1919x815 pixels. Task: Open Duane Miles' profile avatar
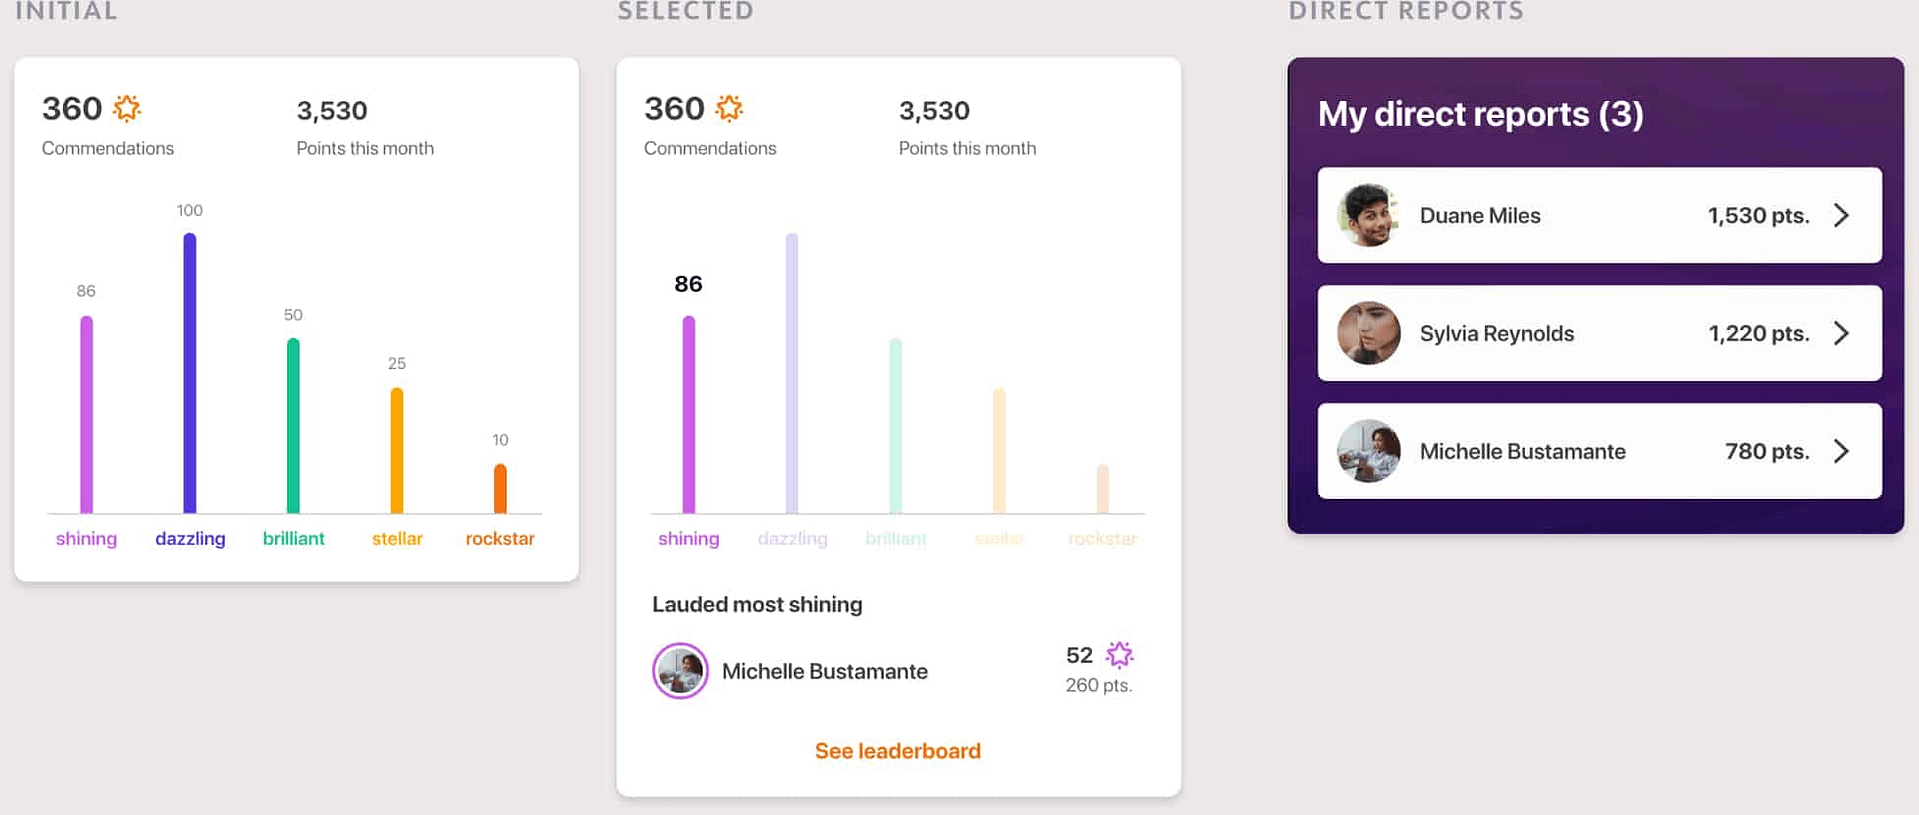1368,215
